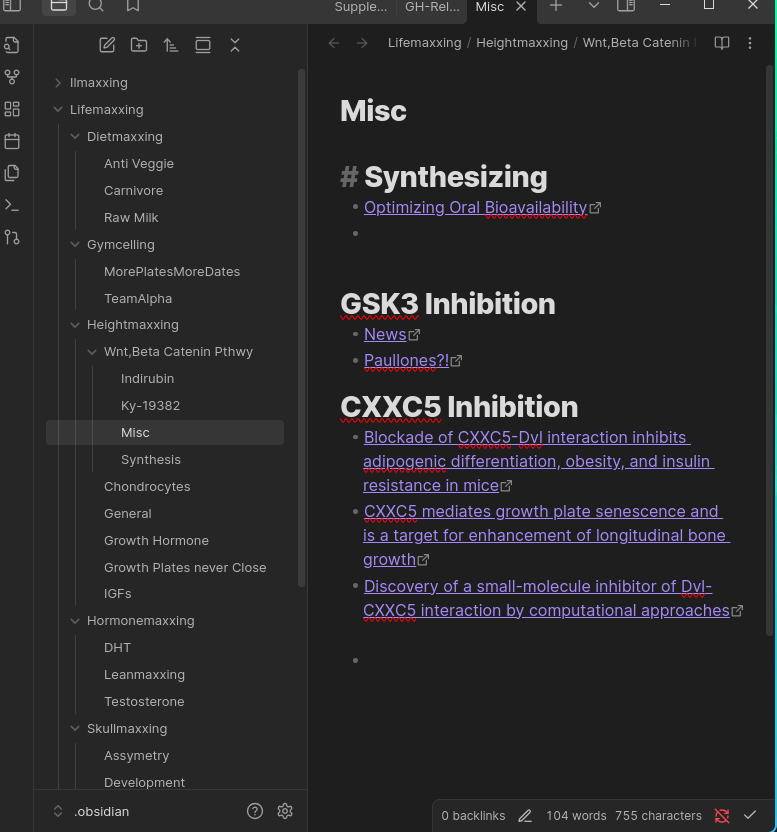The height and width of the screenshot is (832, 777).
Task: Open the daily note calendar icon
Action: pyautogui.click(x=12, y=141)
